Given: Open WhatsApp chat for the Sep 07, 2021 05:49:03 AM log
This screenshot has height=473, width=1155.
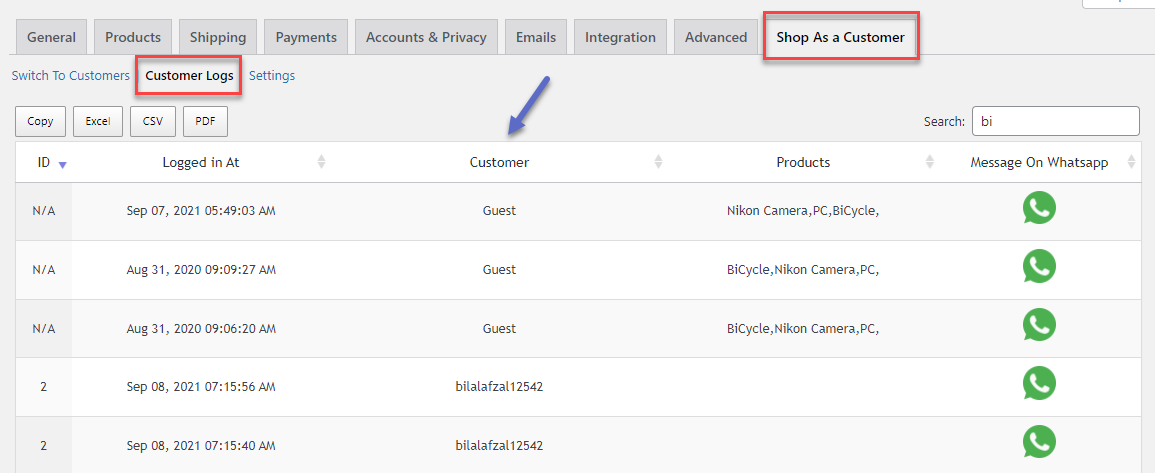Looking at the screenshot, I should (1039, 208).
